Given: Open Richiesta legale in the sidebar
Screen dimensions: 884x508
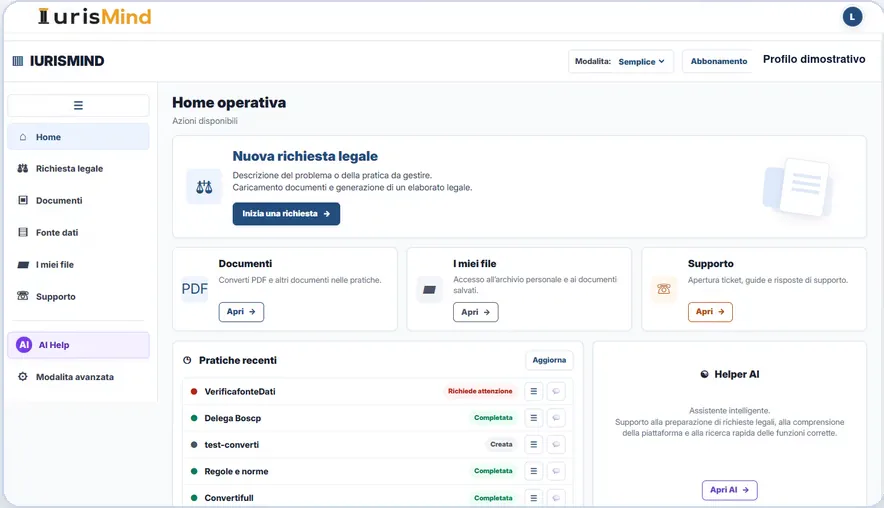Looking at the screenshot, I should [x=78, y=169].
